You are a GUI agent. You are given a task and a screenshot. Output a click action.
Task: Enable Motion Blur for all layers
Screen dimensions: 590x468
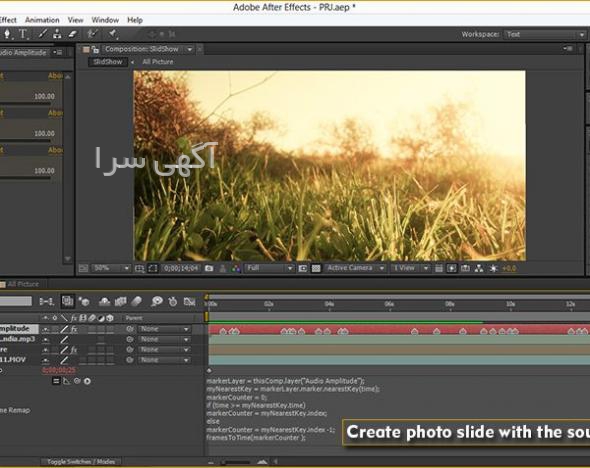[137, 301]
